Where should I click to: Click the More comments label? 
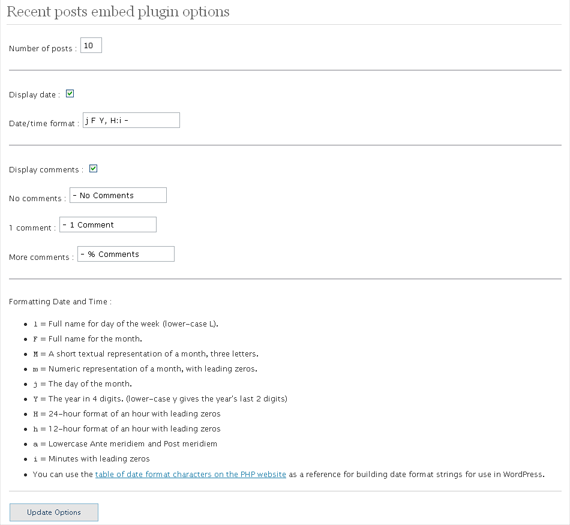tap(41, 257)
